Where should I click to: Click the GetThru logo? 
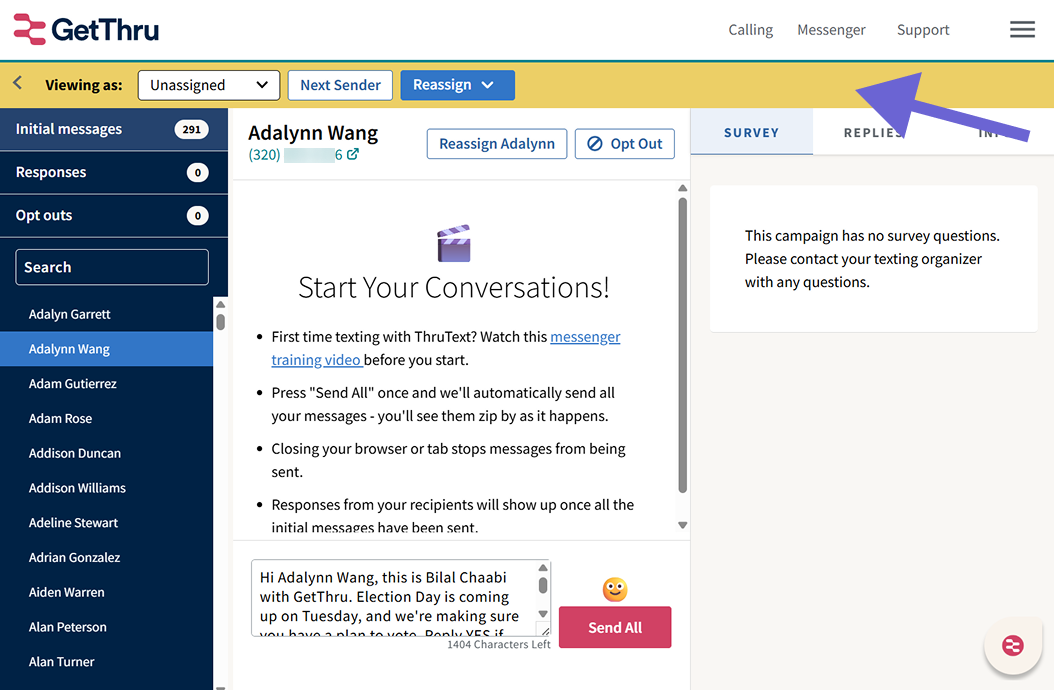pos(86,30)
